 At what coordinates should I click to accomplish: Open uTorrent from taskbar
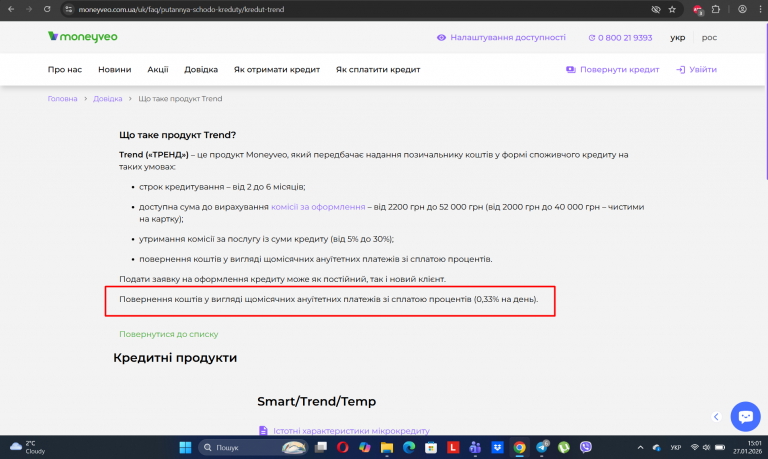coord(564,447)
